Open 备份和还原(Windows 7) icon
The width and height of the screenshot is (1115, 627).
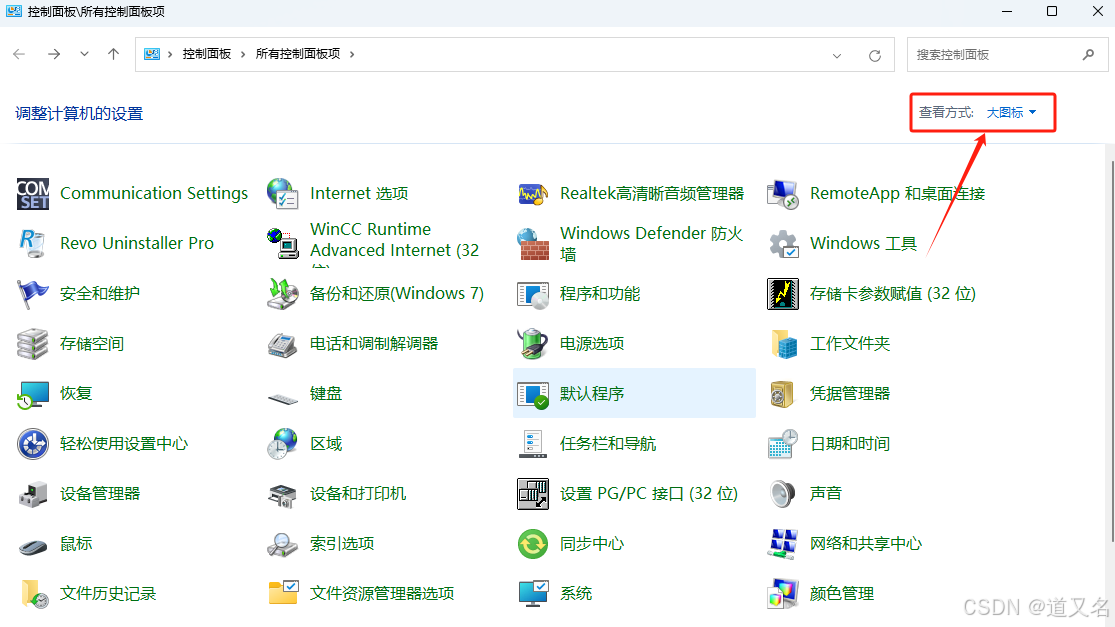pos(283,294)
